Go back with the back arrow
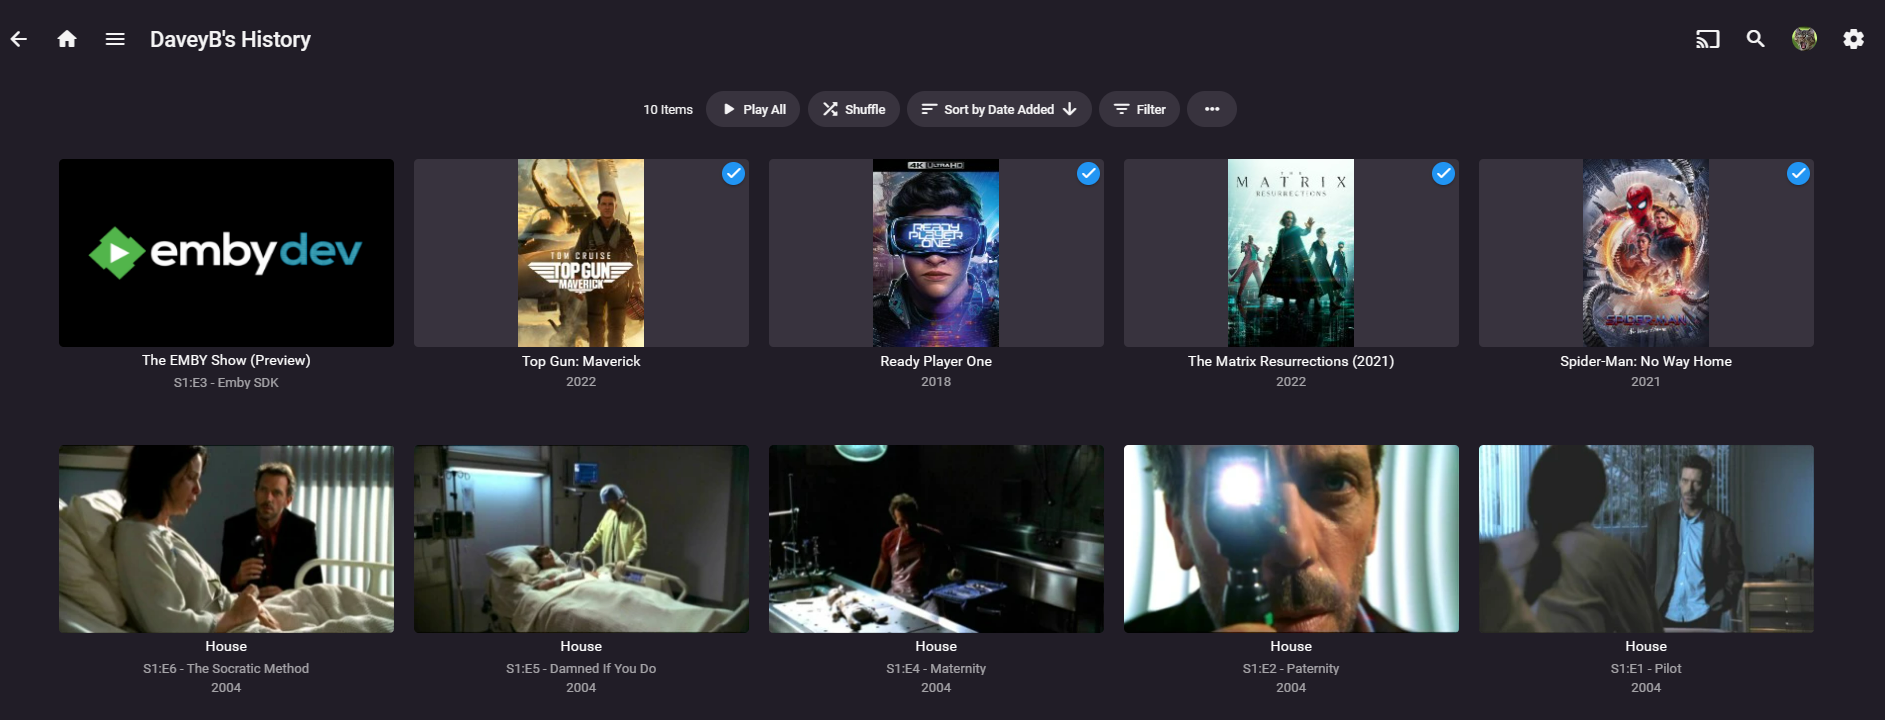The image size is (1885, 720). 19,39
